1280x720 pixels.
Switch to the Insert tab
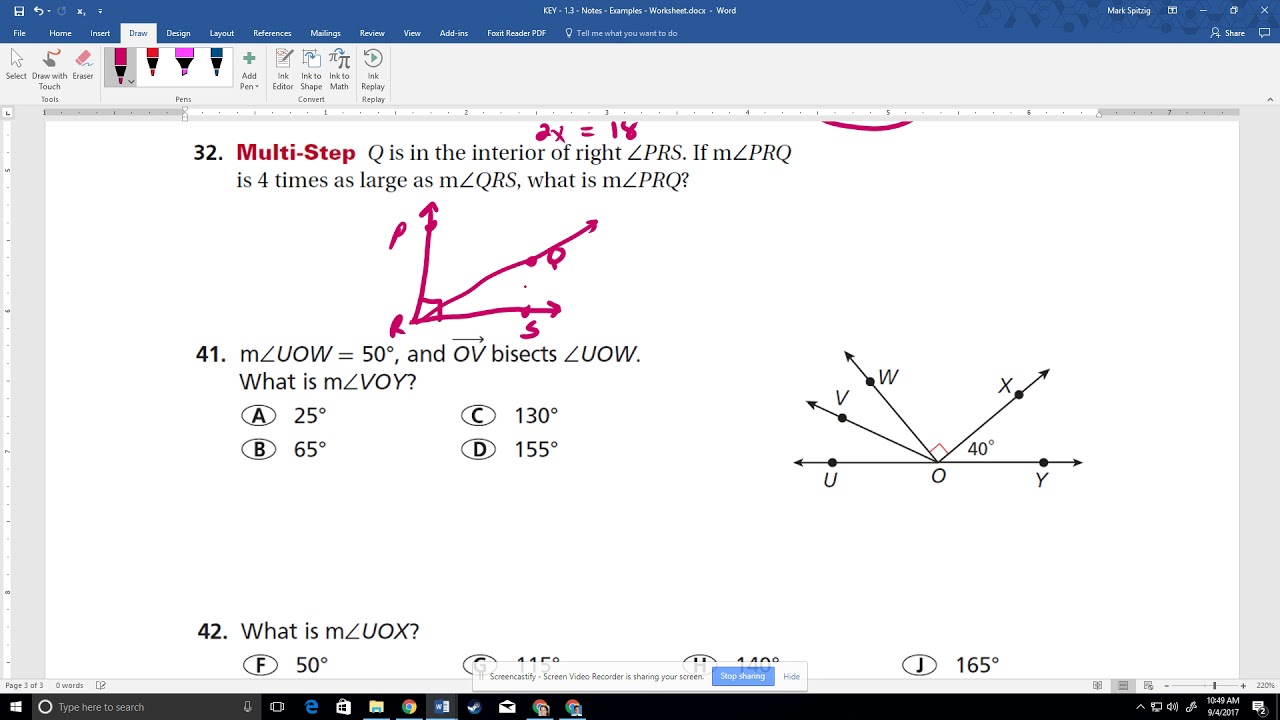(100, 33)
